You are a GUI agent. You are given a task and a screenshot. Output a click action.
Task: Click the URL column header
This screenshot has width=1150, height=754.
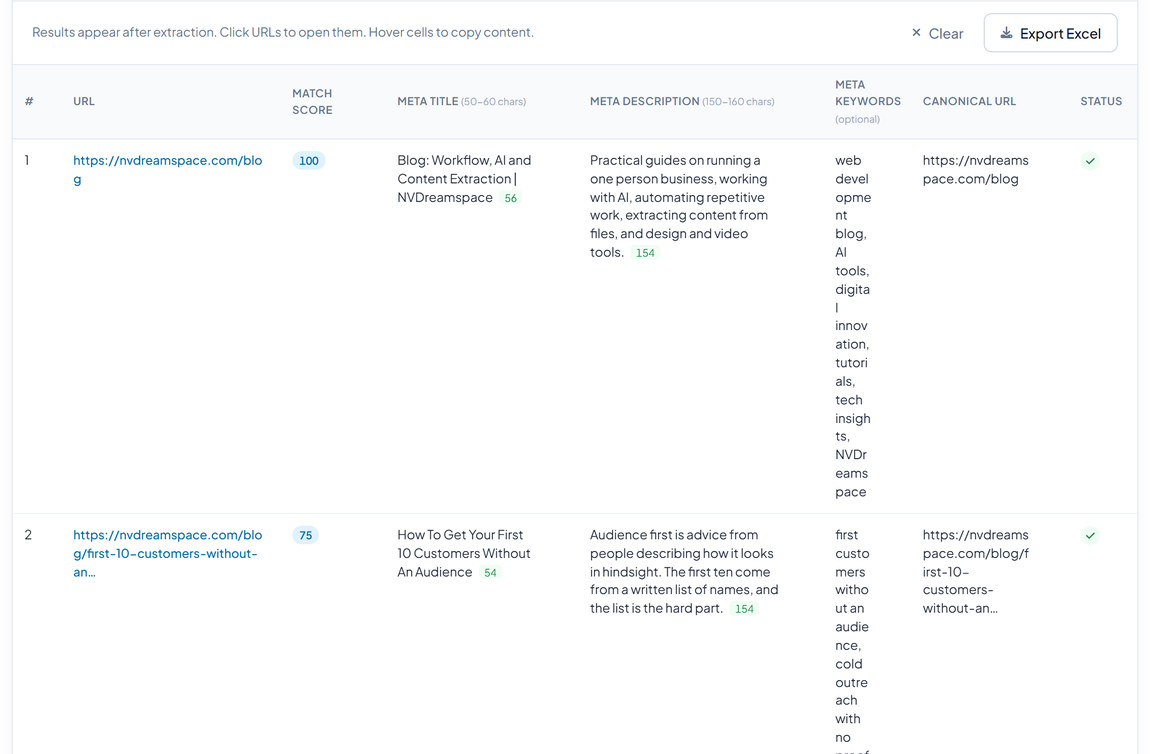tap(84, 101)
